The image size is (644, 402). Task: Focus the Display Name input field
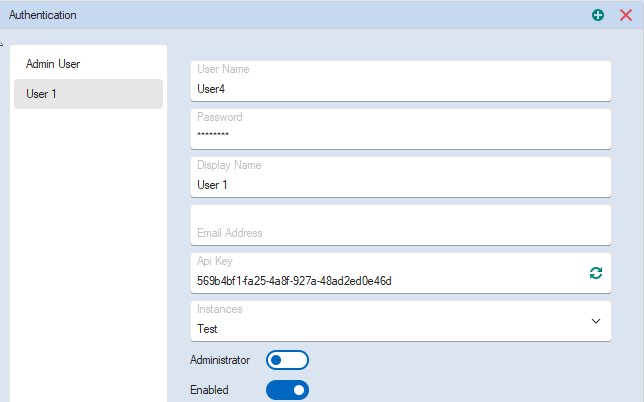[400, 185]
